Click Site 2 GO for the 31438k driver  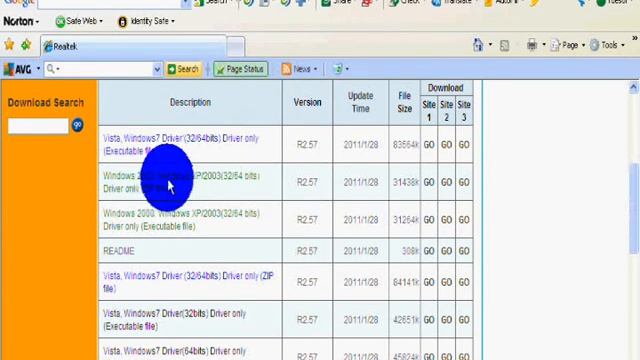coord(446,182)
